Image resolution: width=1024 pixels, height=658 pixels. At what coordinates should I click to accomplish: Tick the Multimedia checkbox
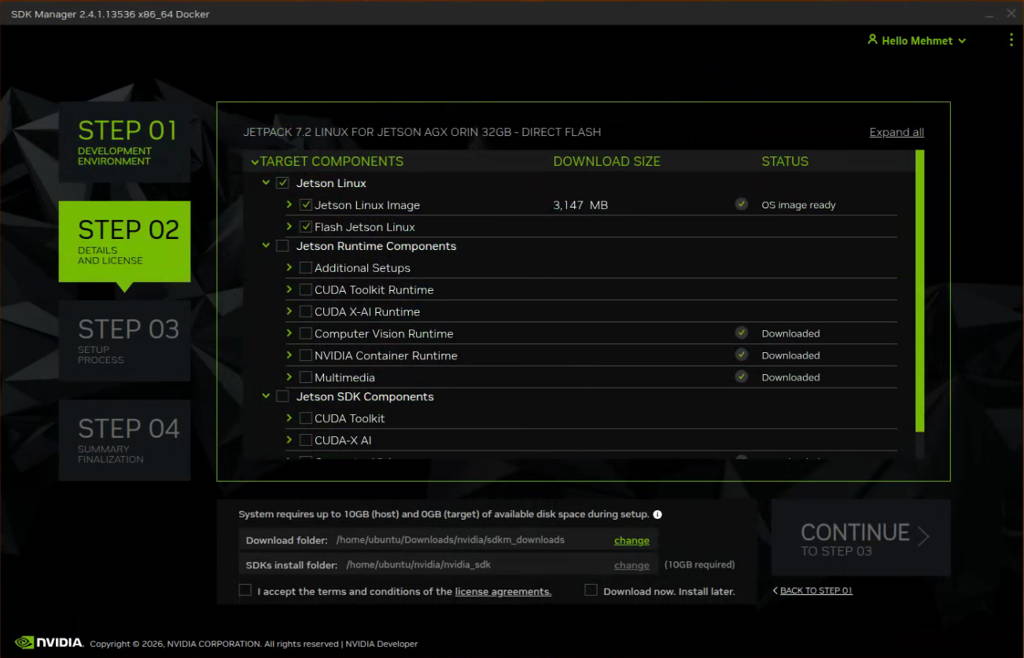pos(306,377)
